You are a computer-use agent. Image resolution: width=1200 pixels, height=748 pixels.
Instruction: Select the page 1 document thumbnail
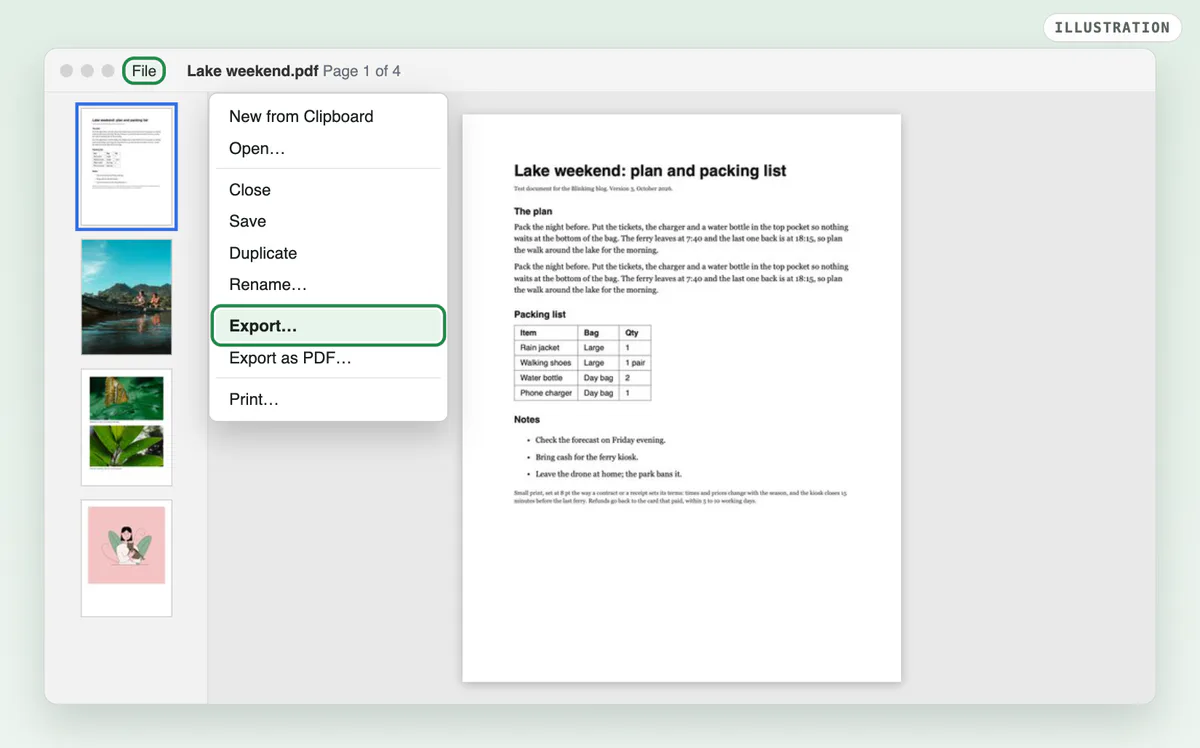tap(126, 166)
